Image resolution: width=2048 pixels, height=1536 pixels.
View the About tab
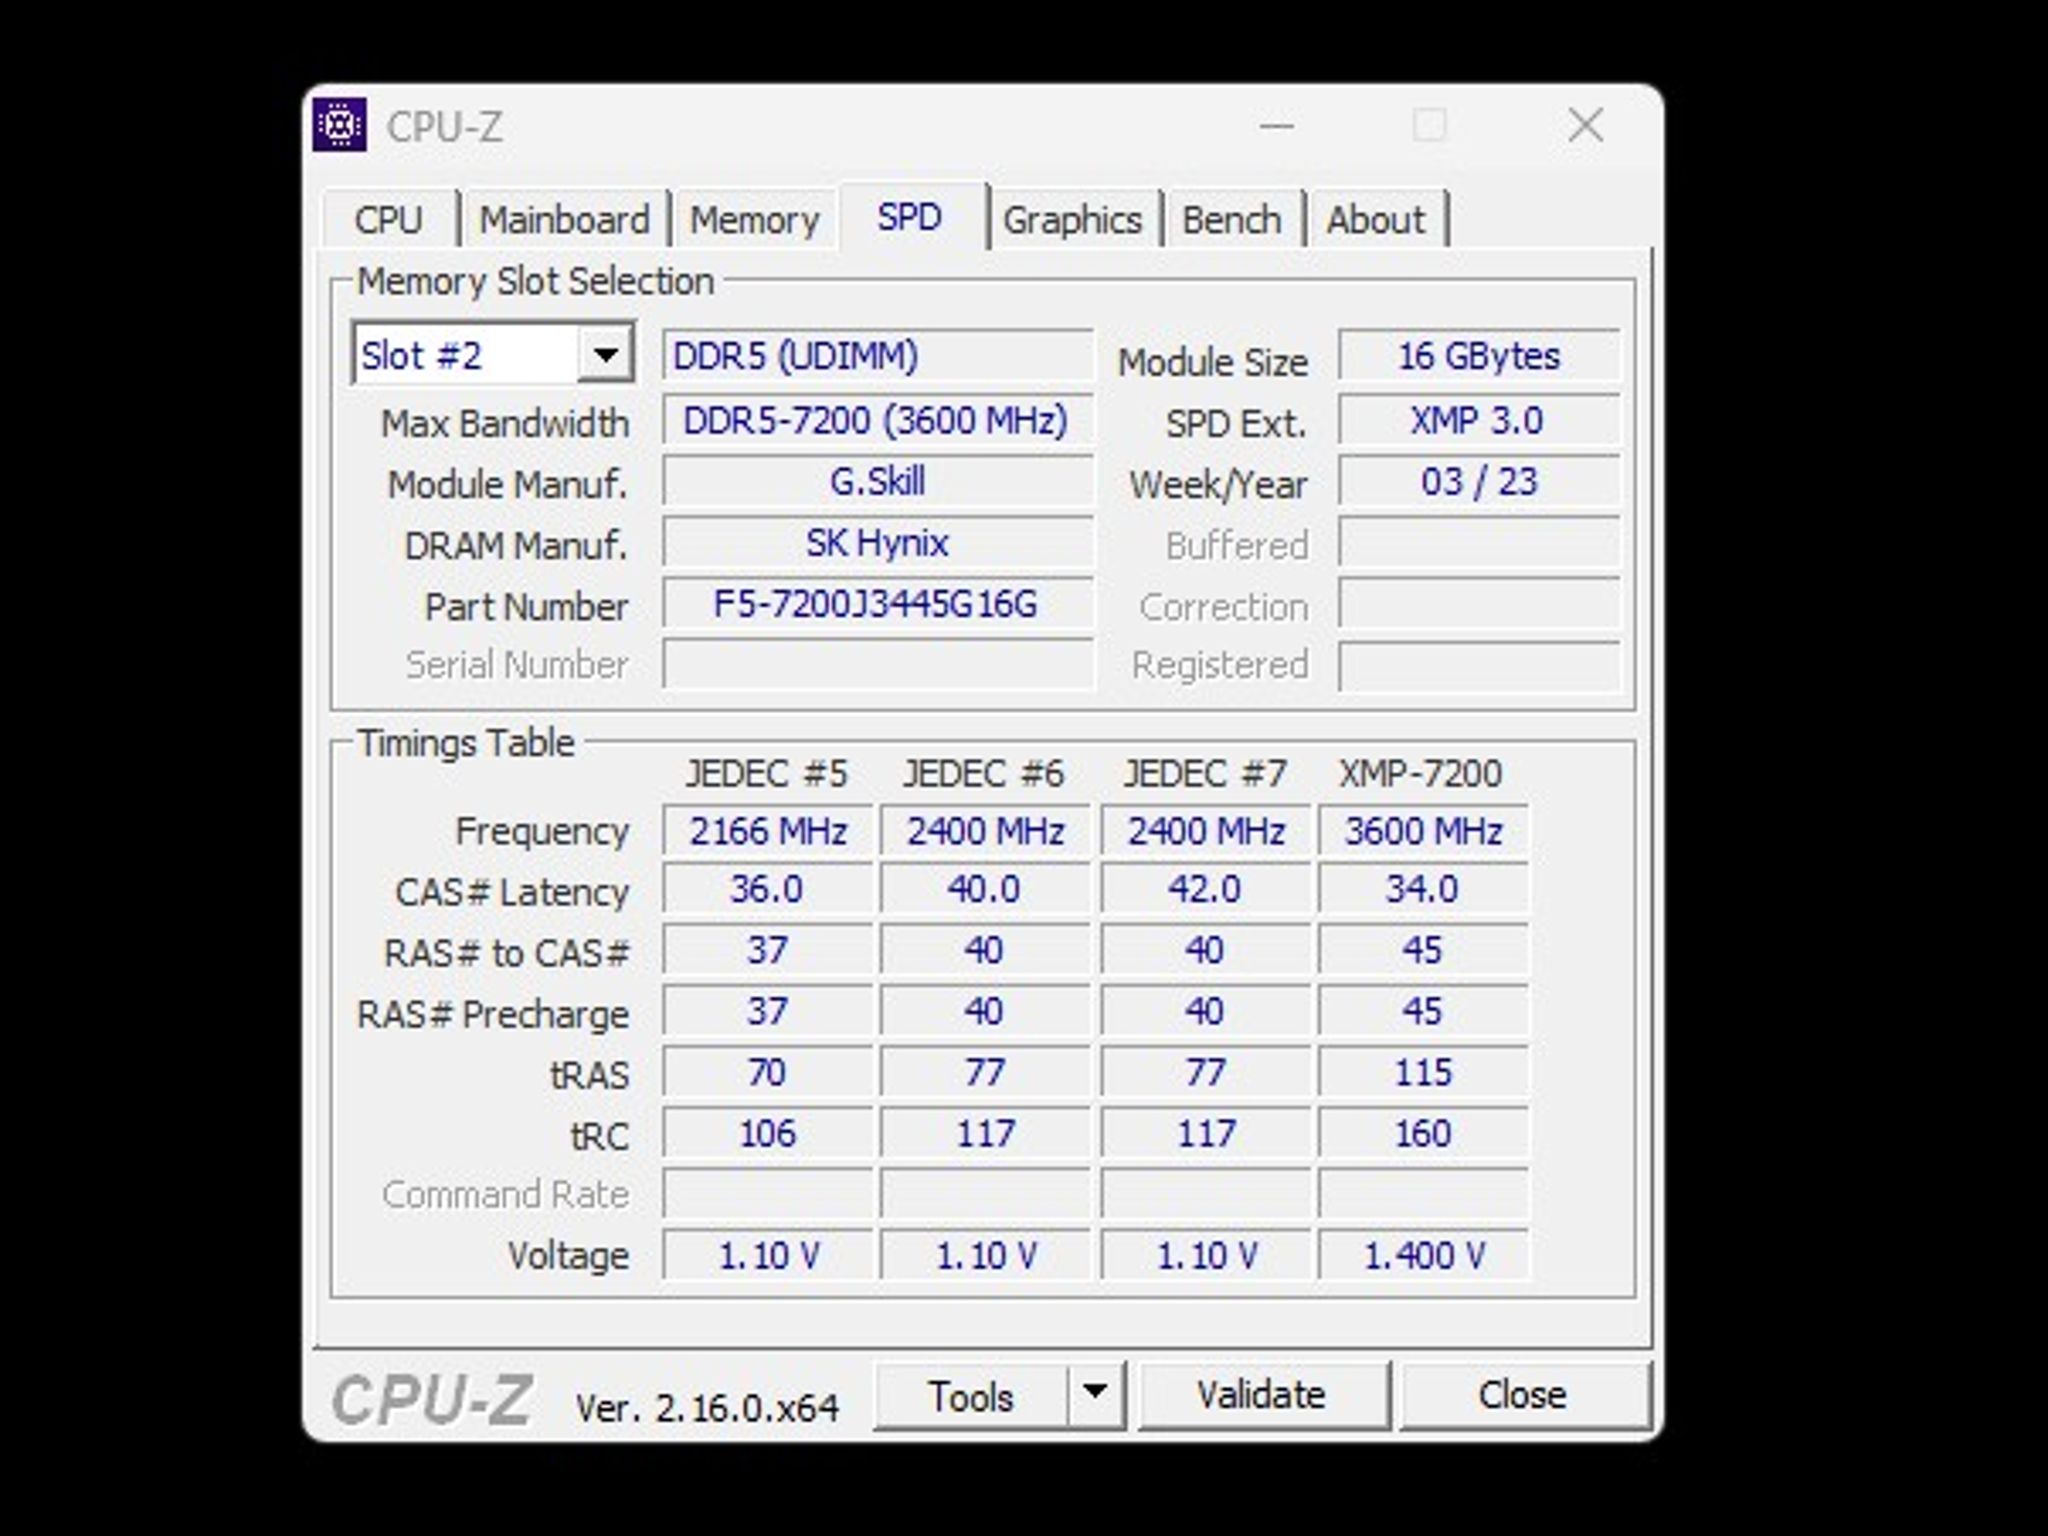coord(1376,219)
